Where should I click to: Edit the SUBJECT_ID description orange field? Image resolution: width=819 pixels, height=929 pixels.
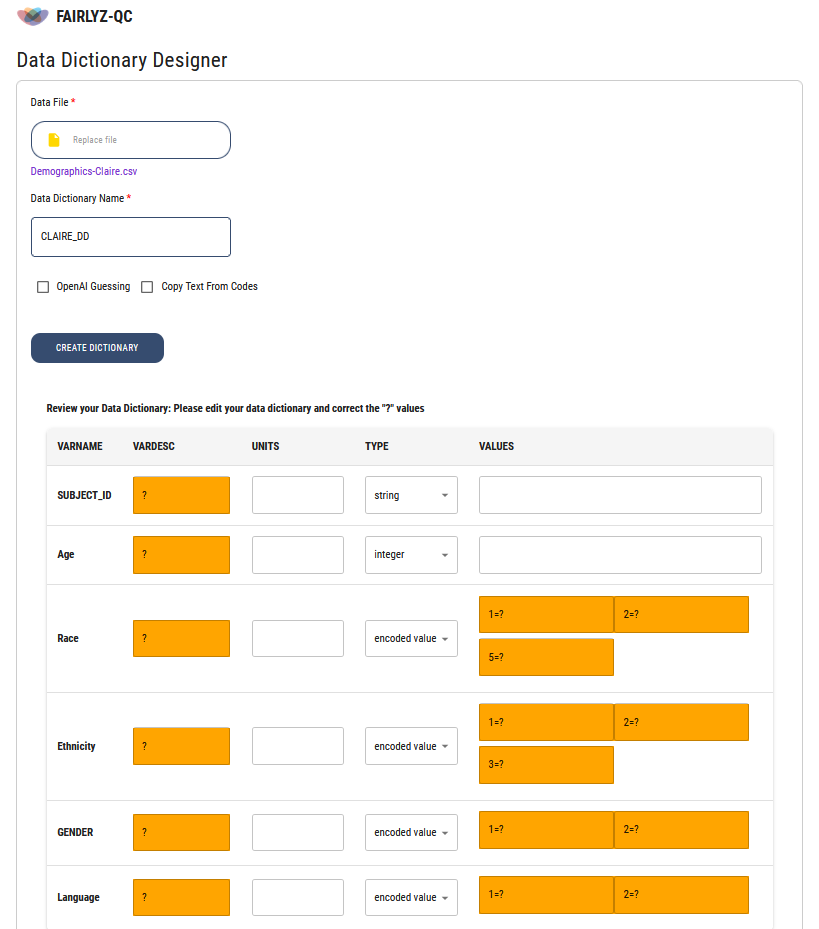tap(181, 495)
